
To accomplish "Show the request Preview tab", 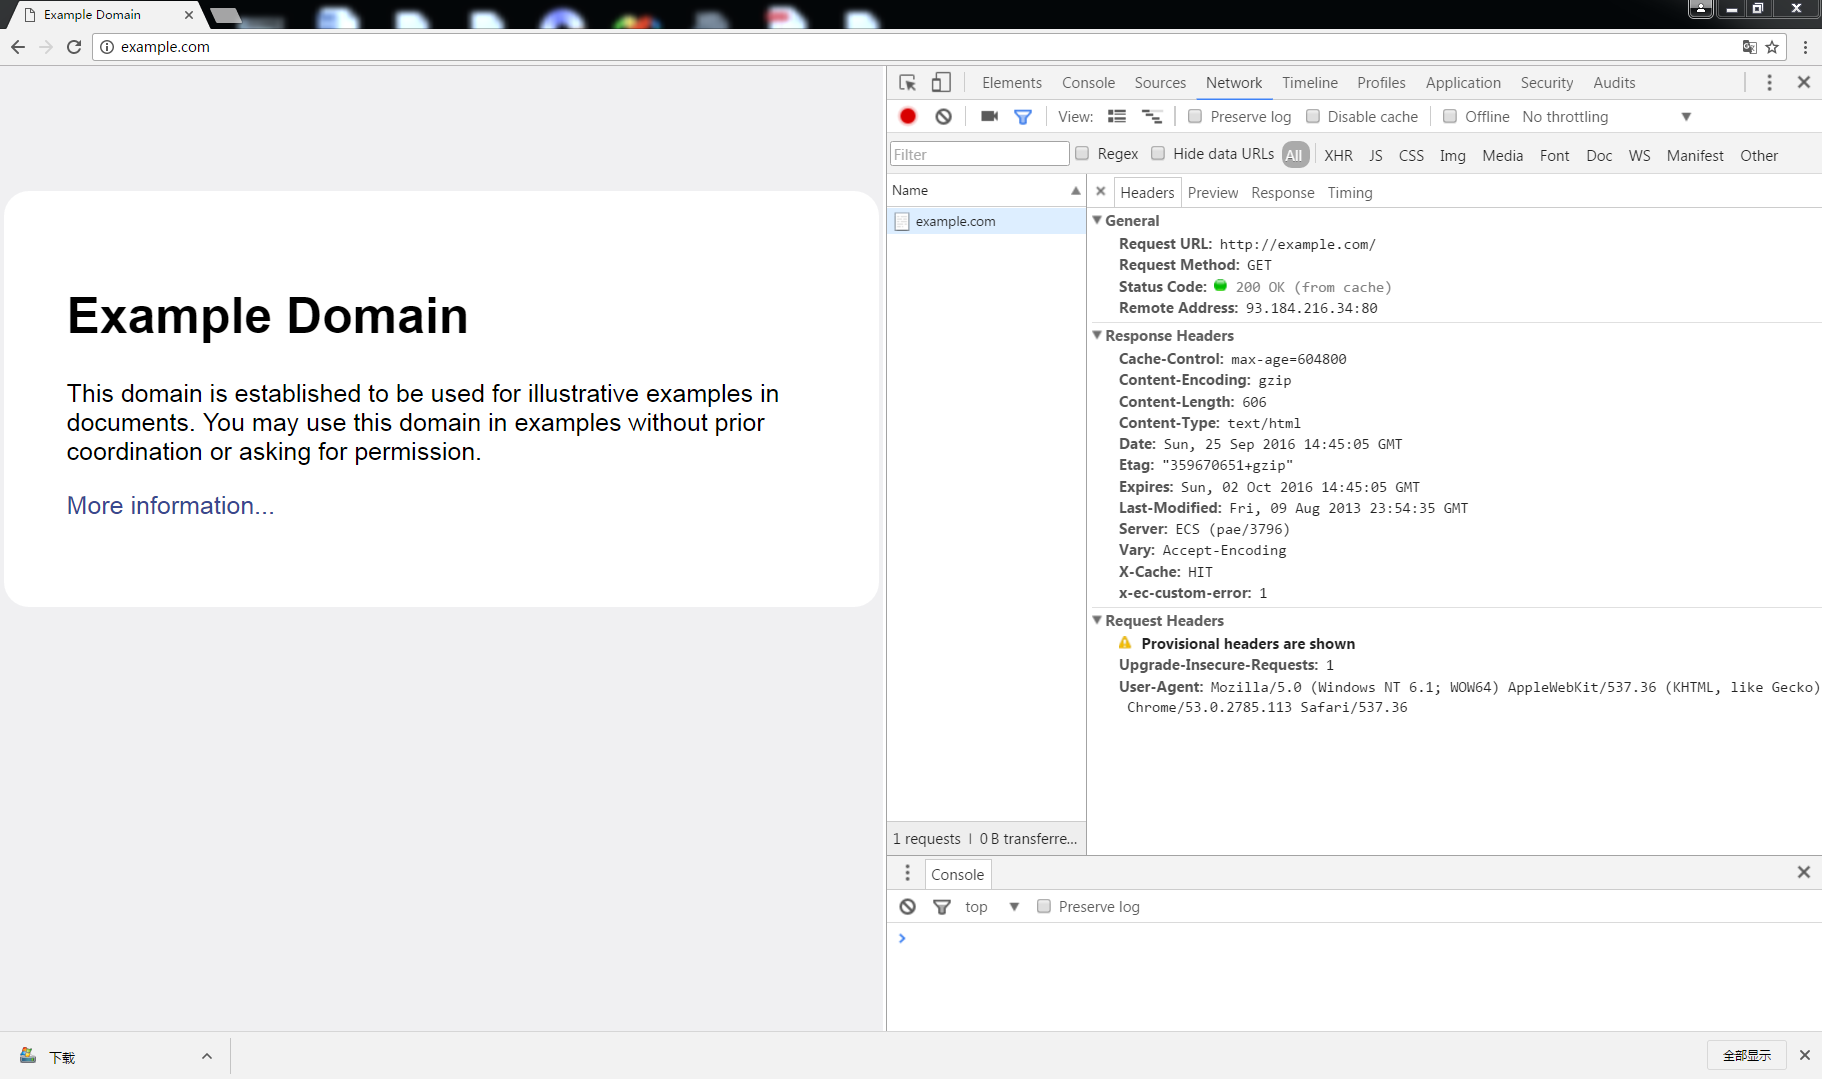I will (x=1213, y=193).
